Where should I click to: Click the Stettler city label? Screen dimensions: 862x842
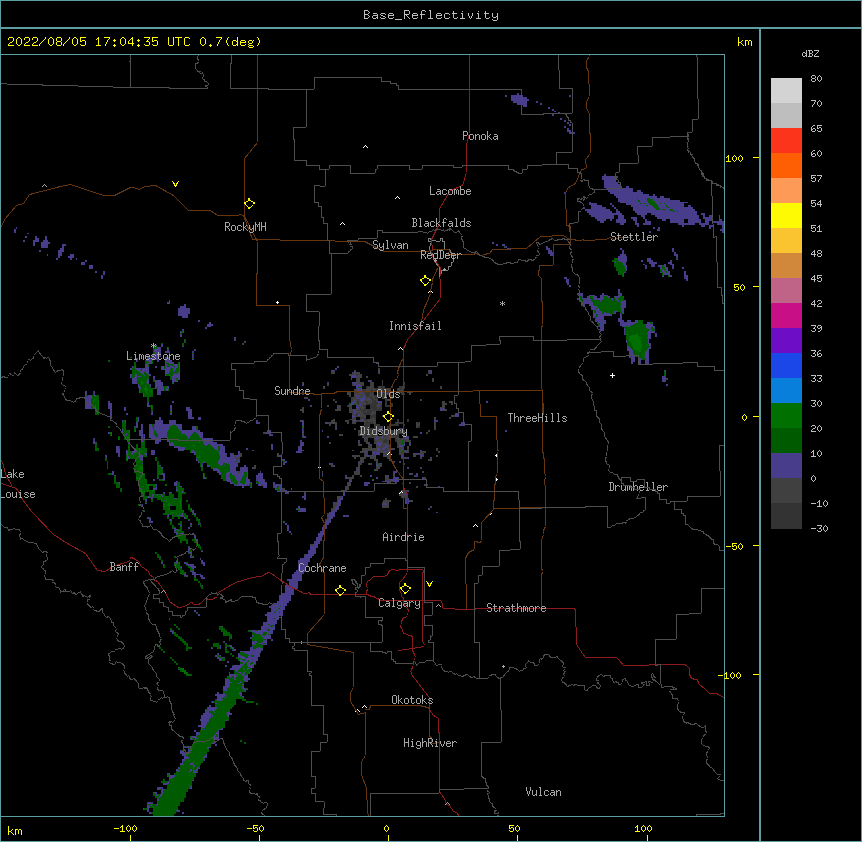pyautogui.click(x=634, y=237)
